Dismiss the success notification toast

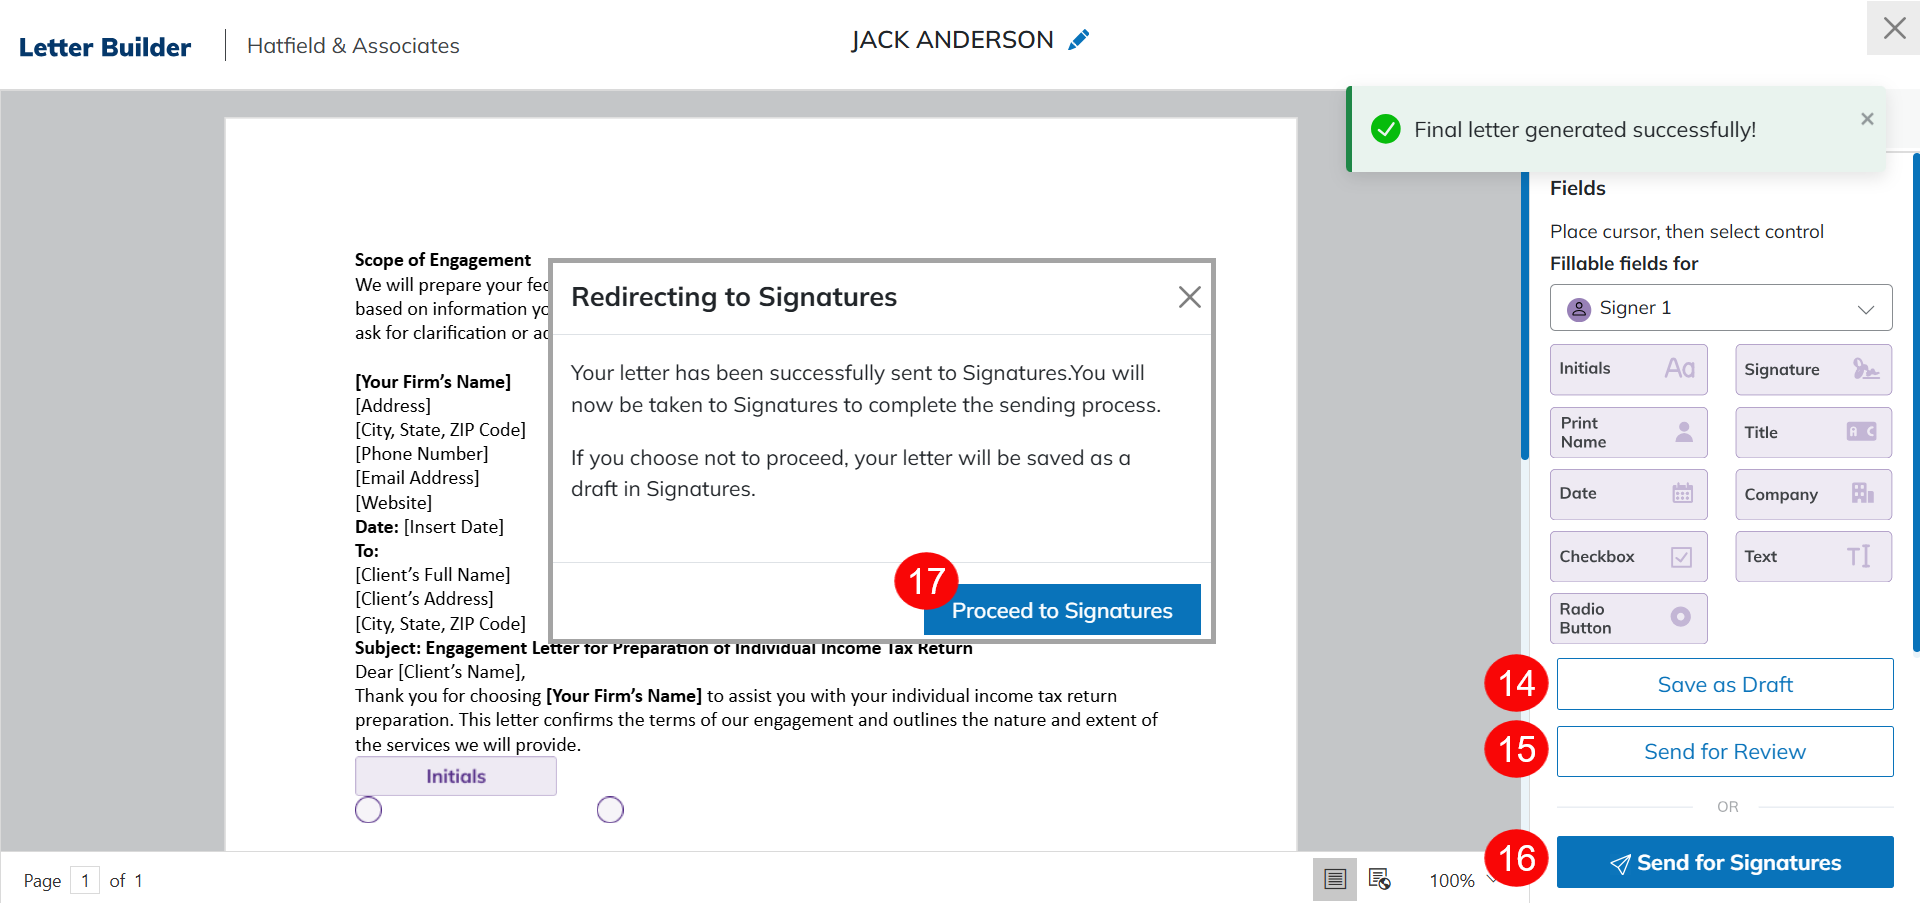pyautogui.click(x=1866, y=119)
